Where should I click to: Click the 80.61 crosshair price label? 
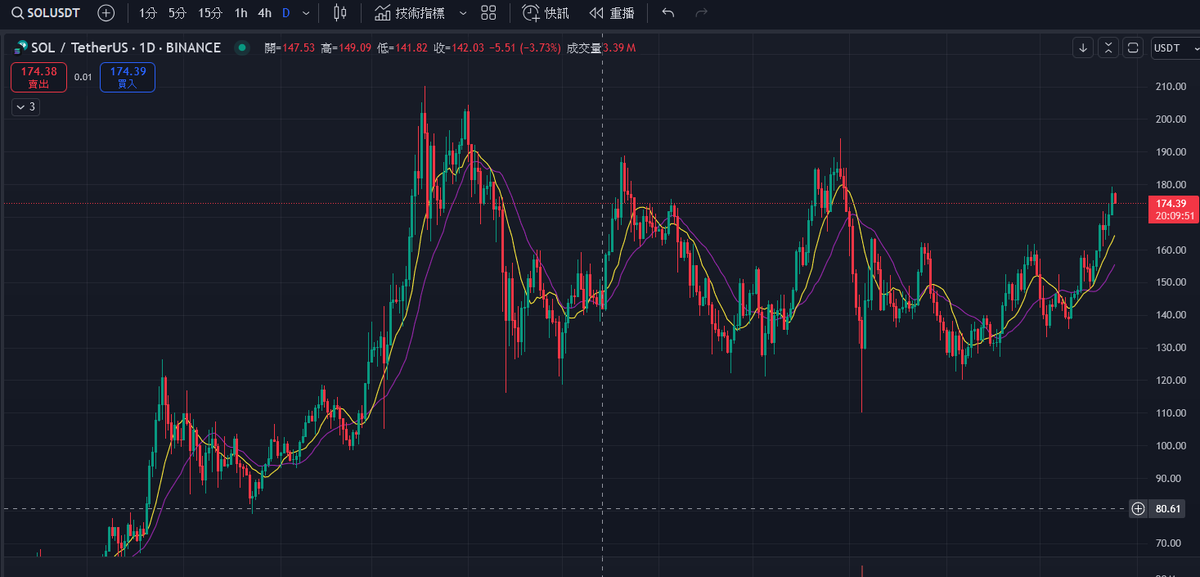[1168, 509]
